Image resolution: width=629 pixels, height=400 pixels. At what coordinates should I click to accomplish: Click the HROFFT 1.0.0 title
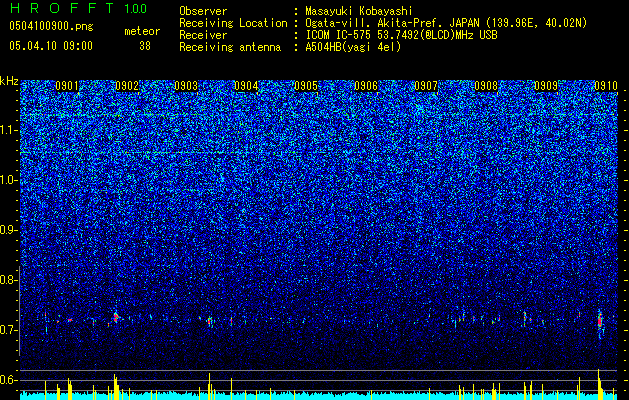pos(79,8)
